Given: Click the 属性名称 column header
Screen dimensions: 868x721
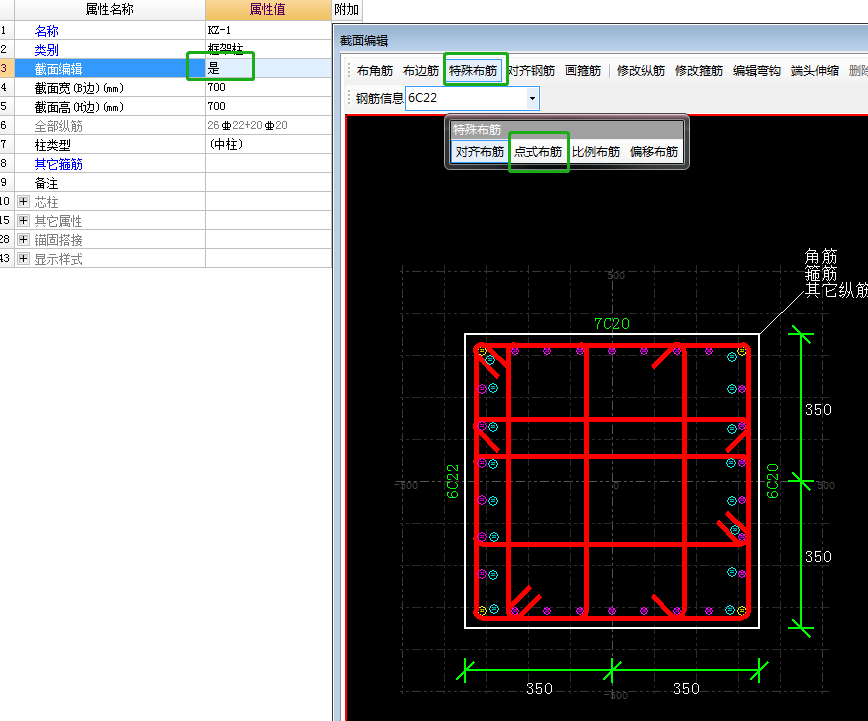Looking at the screenshot, I should pos(110,9).
